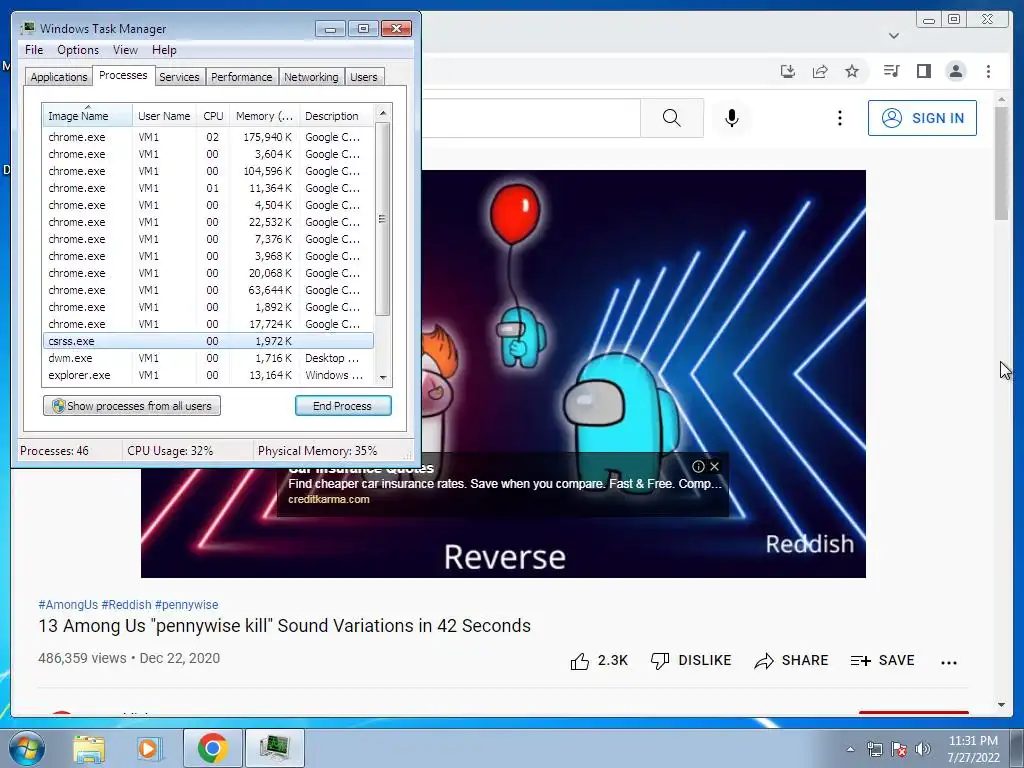Open Chrome's three-dot main menu

click(988, 71)
